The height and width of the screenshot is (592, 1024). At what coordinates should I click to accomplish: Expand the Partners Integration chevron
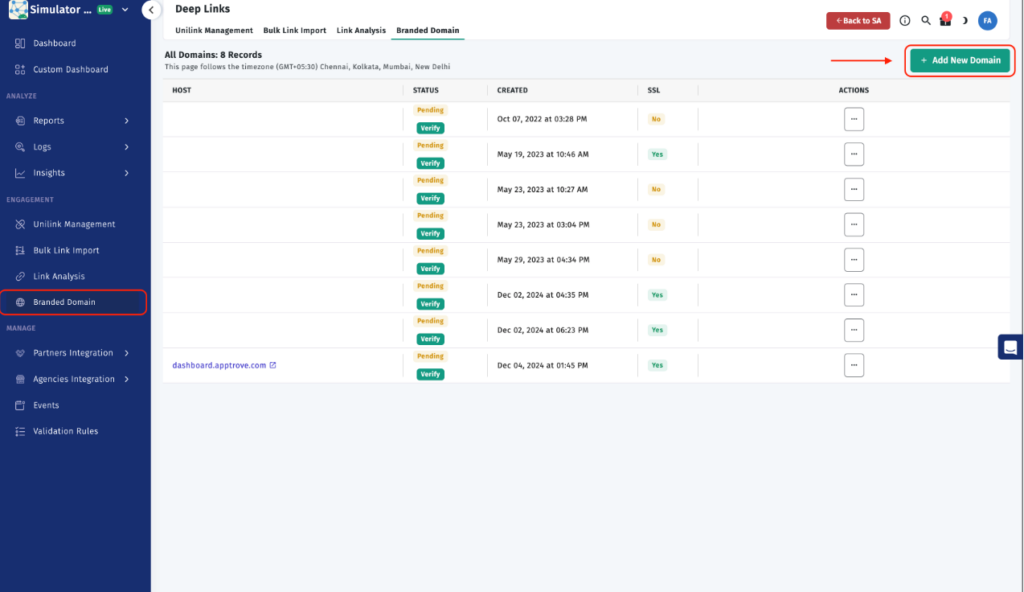[x=127, y=353]
